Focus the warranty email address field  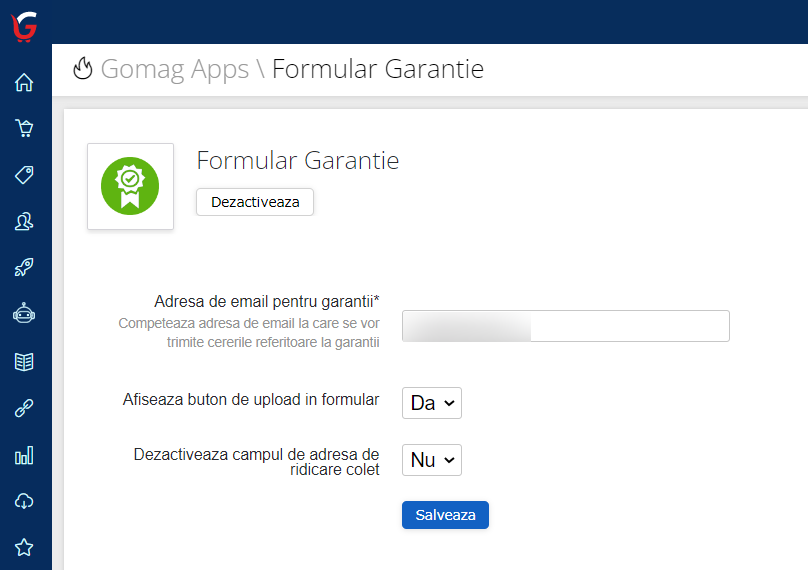[566, 326]
